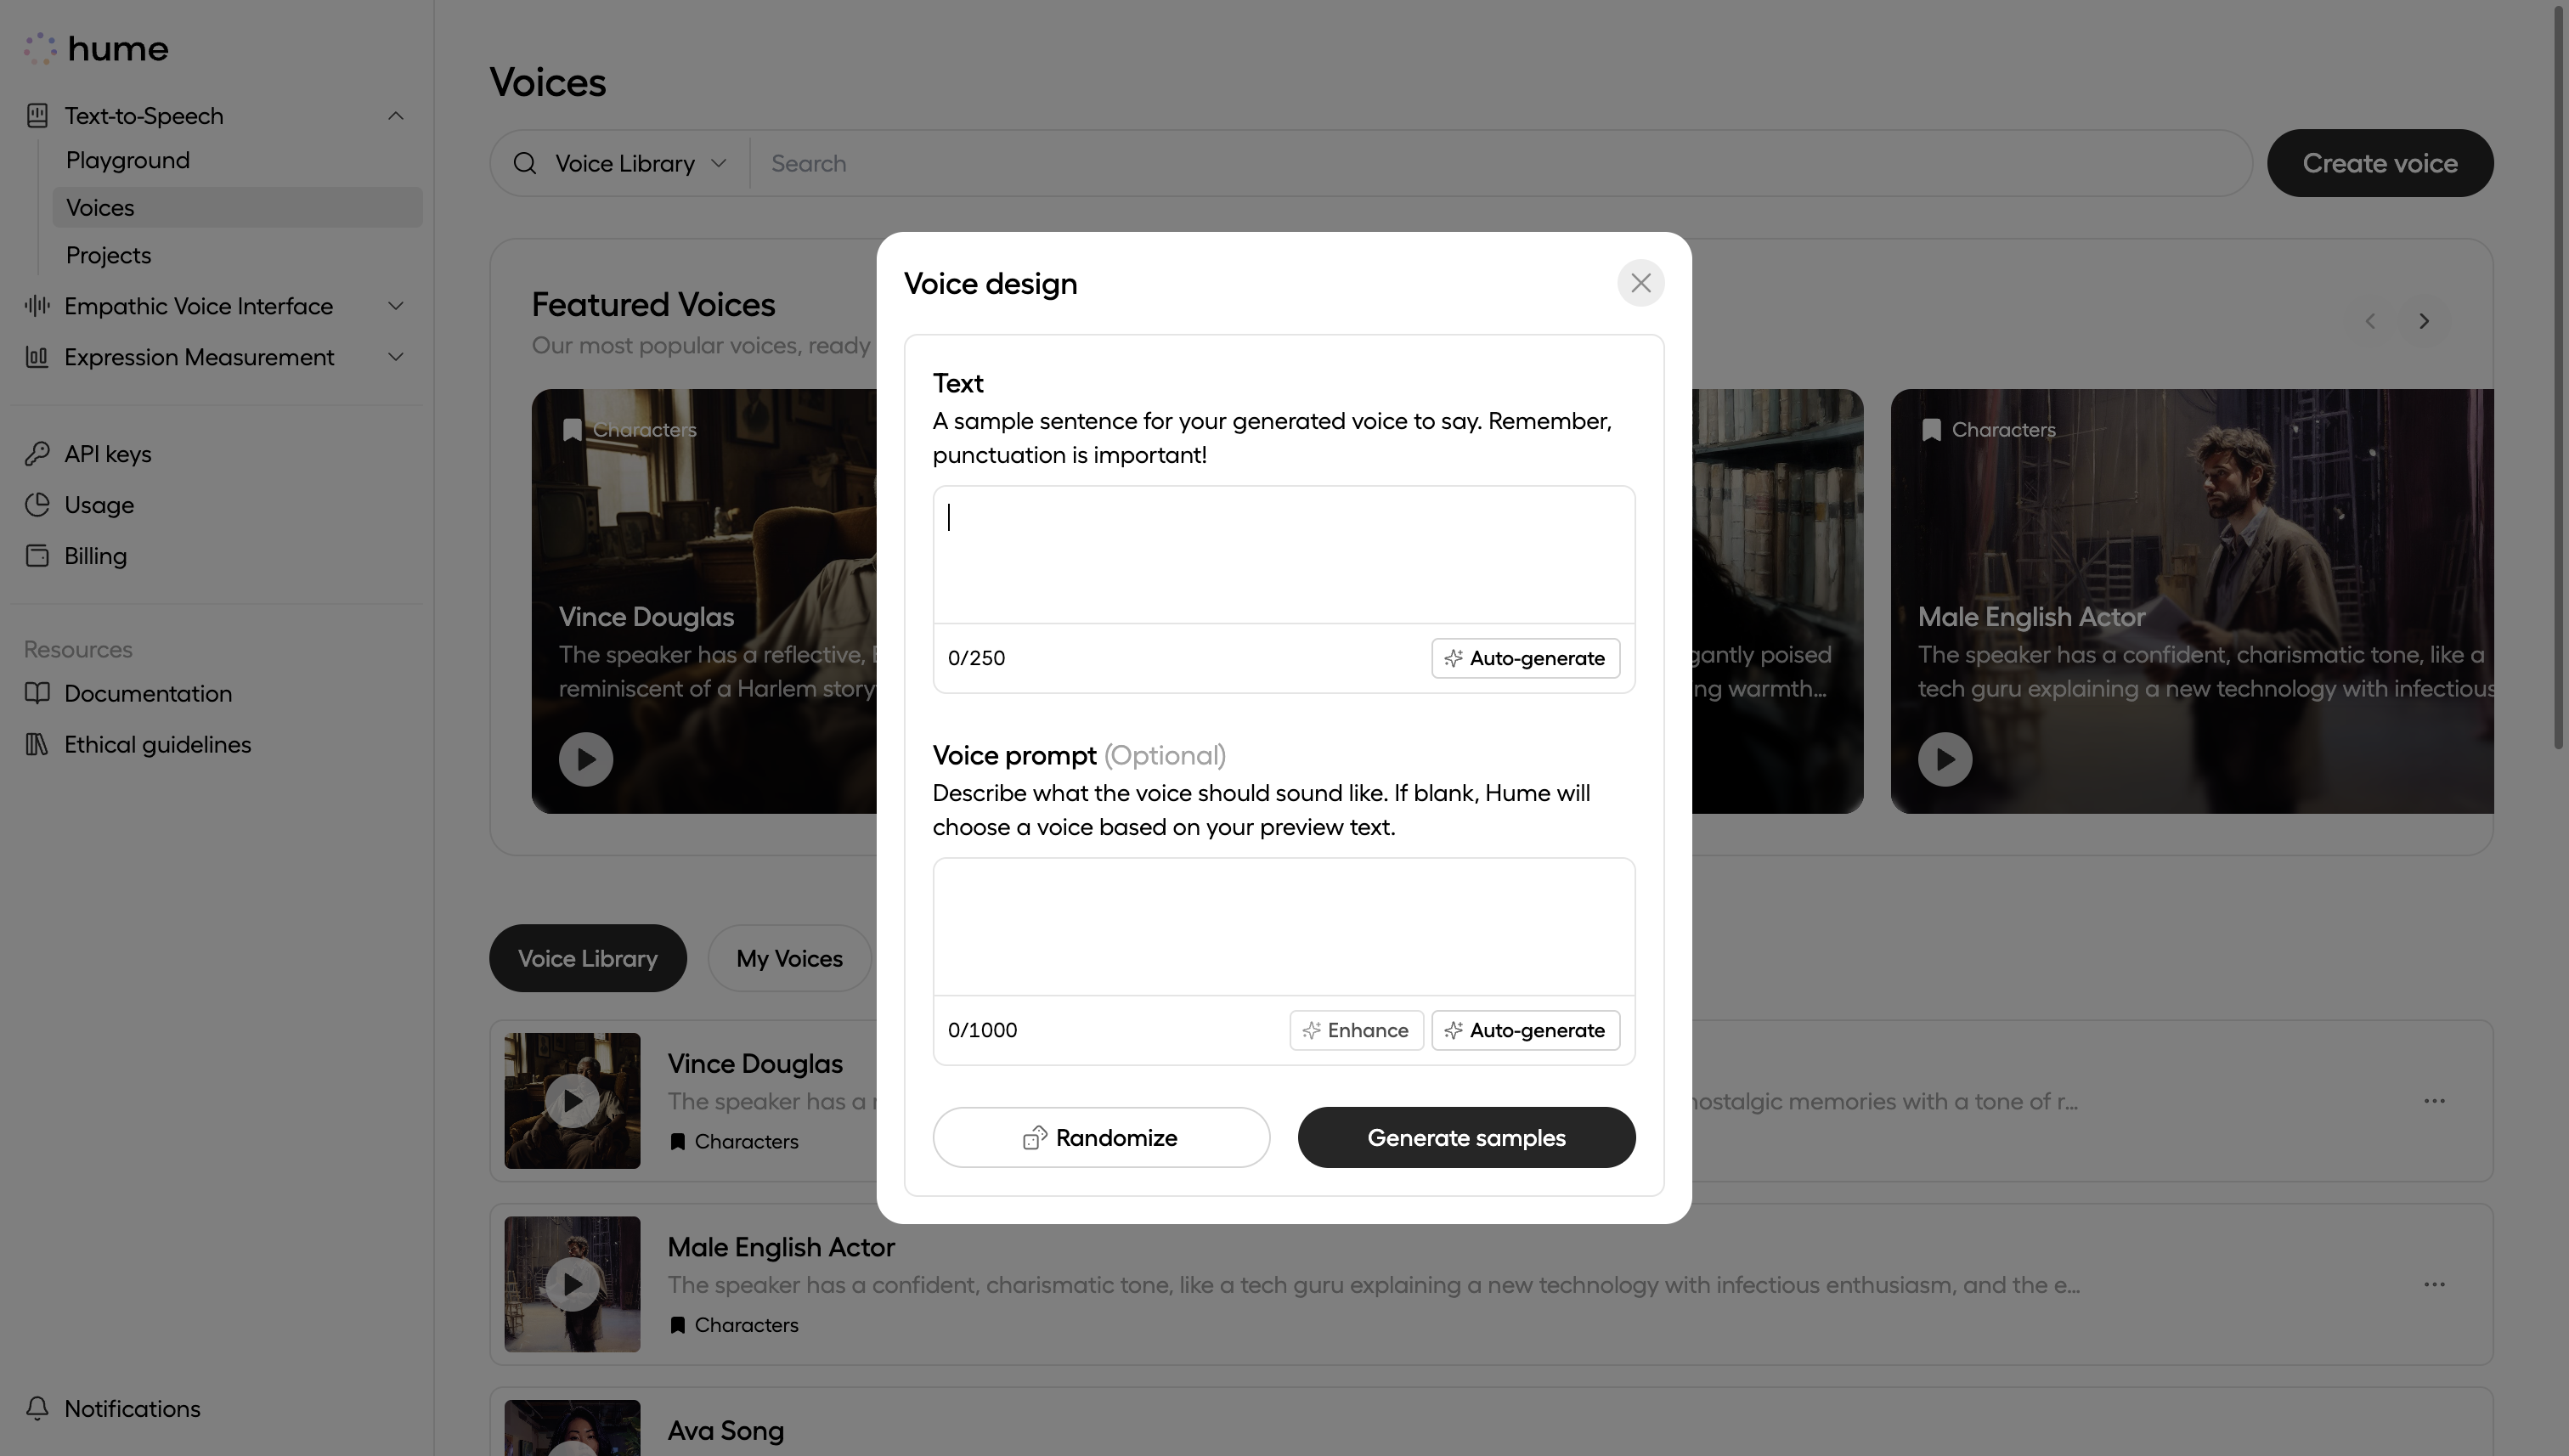Screen dimensions: 2569x1456
Task: Click into the Voice prompt text box
Action: (1284, 927)
